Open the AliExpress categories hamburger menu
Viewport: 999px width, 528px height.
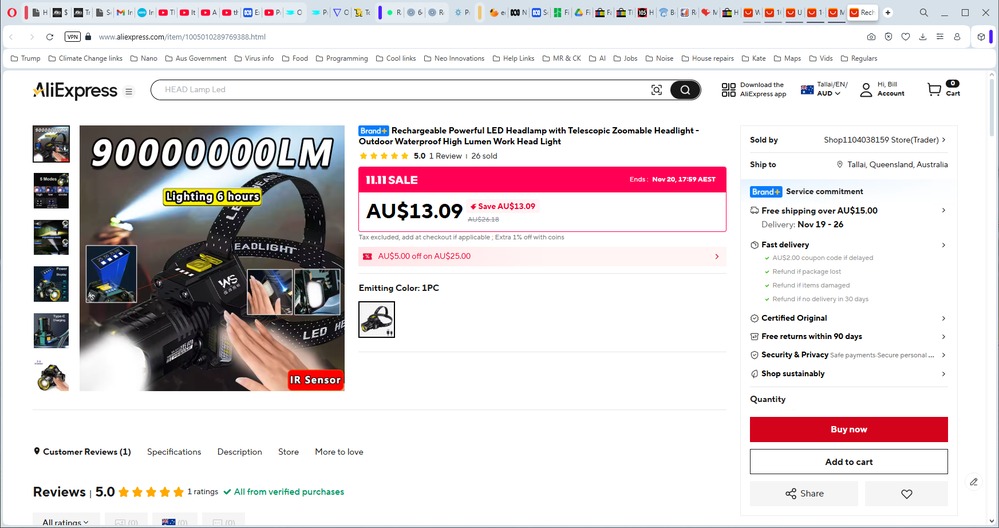(x=128, y=91)
